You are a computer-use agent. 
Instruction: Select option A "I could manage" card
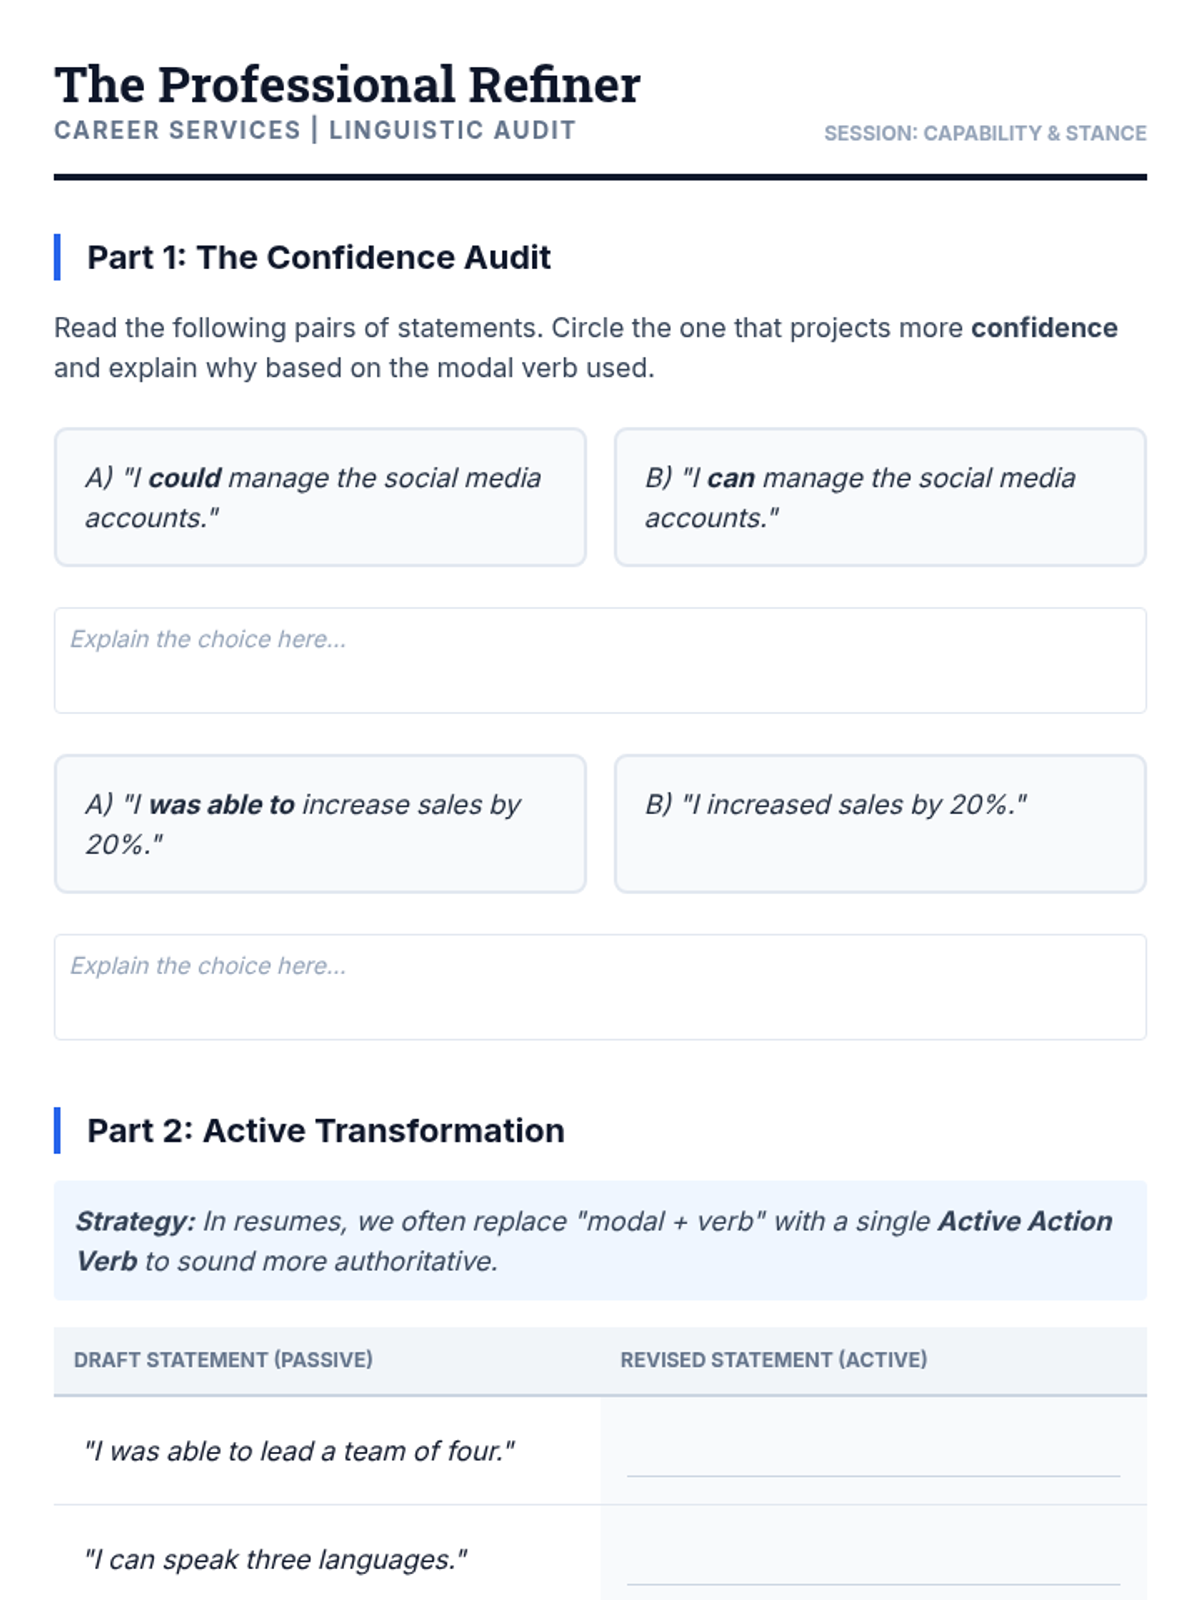pos(320,497)
